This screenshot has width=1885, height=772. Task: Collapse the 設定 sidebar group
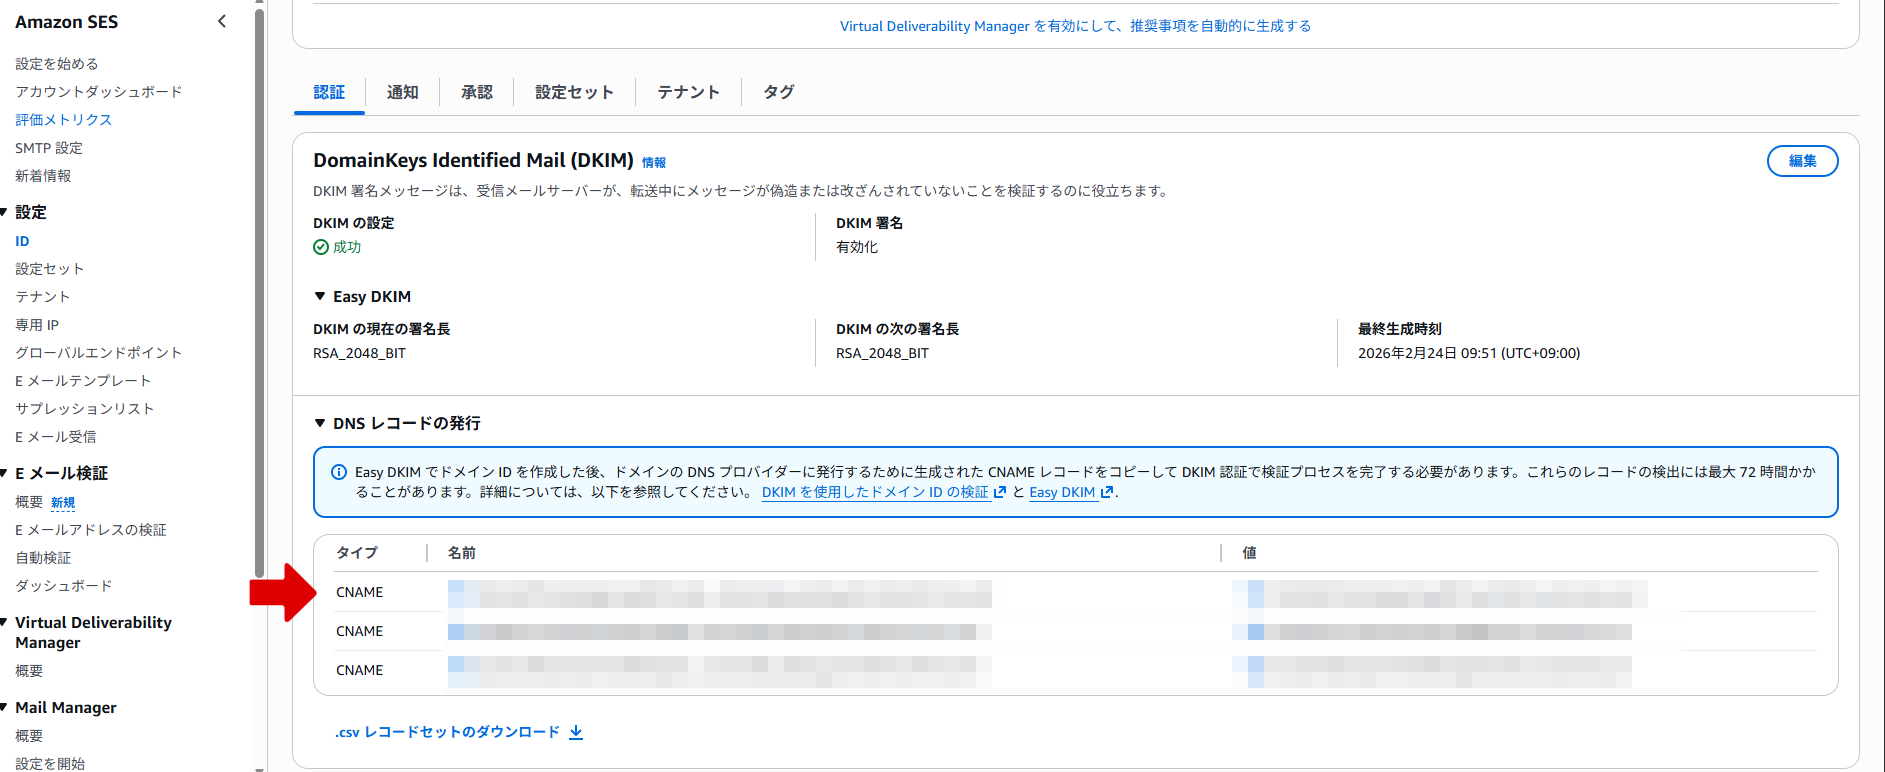click(5, 212)
